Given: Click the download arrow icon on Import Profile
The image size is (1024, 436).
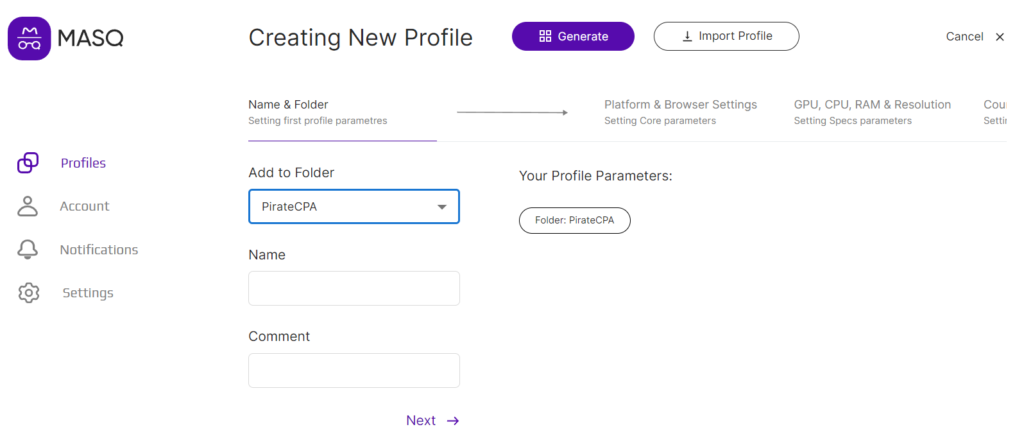Looking at the screenshot, I should [687, 37].
